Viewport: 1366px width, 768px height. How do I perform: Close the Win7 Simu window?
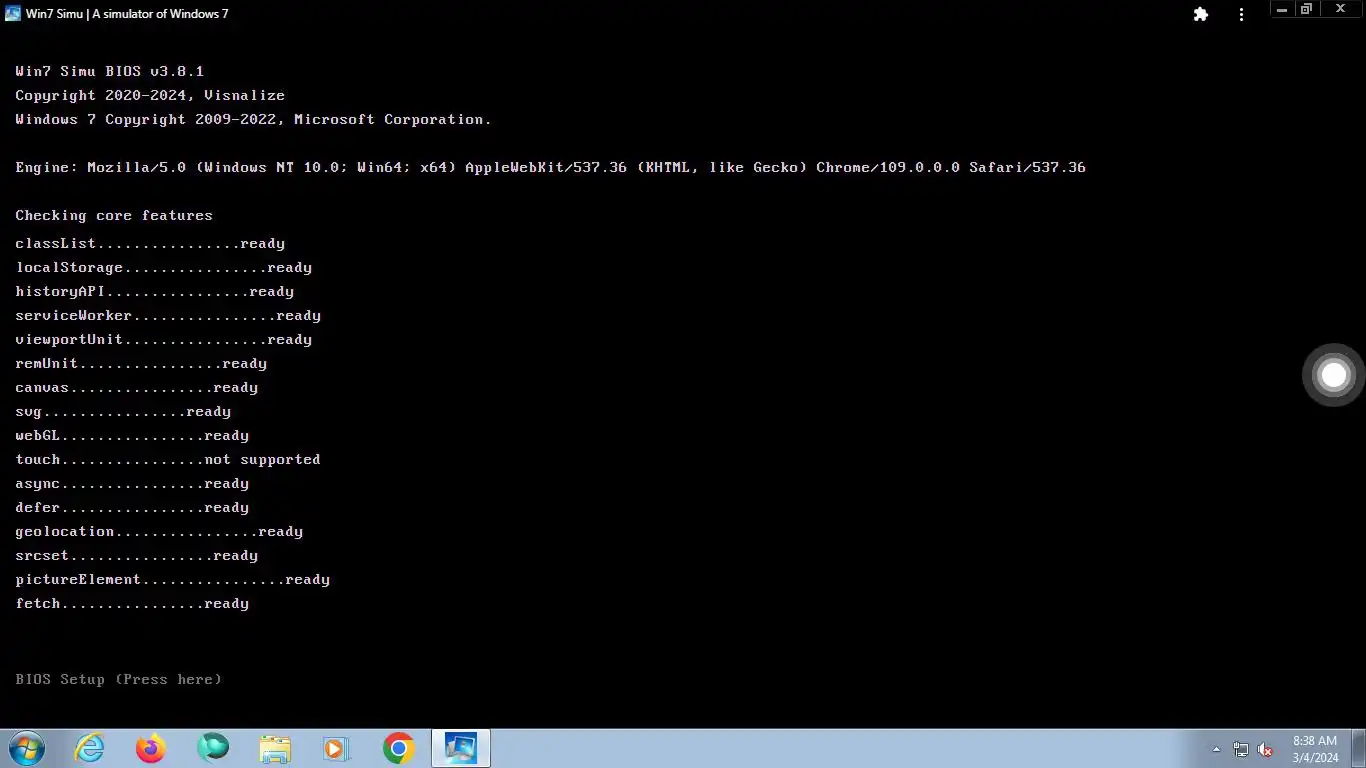pyautogui.click(x=1341, y=9)
